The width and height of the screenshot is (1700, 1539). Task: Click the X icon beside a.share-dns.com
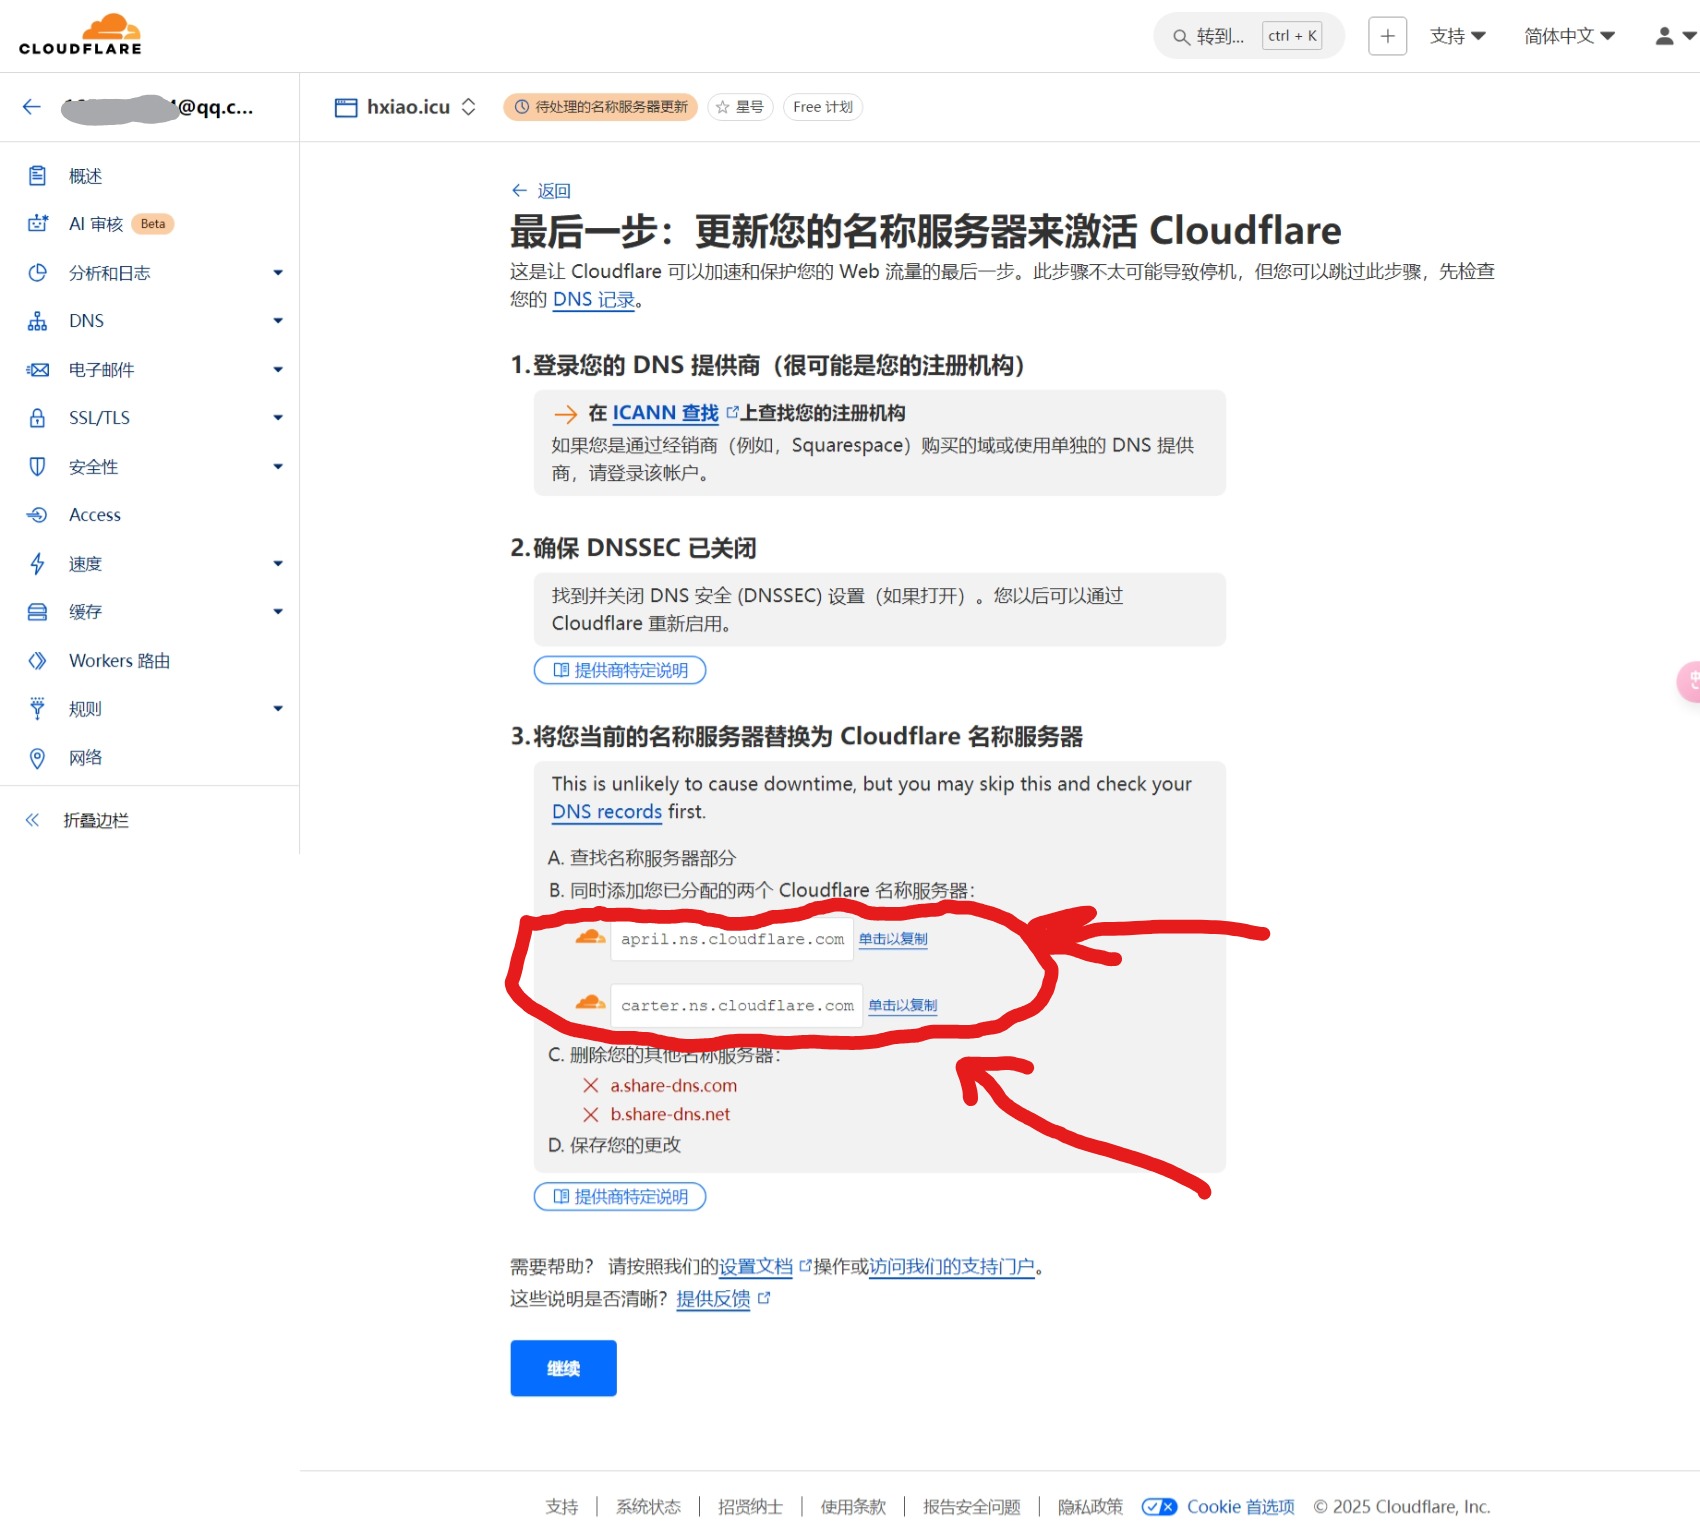[591, 1086]
